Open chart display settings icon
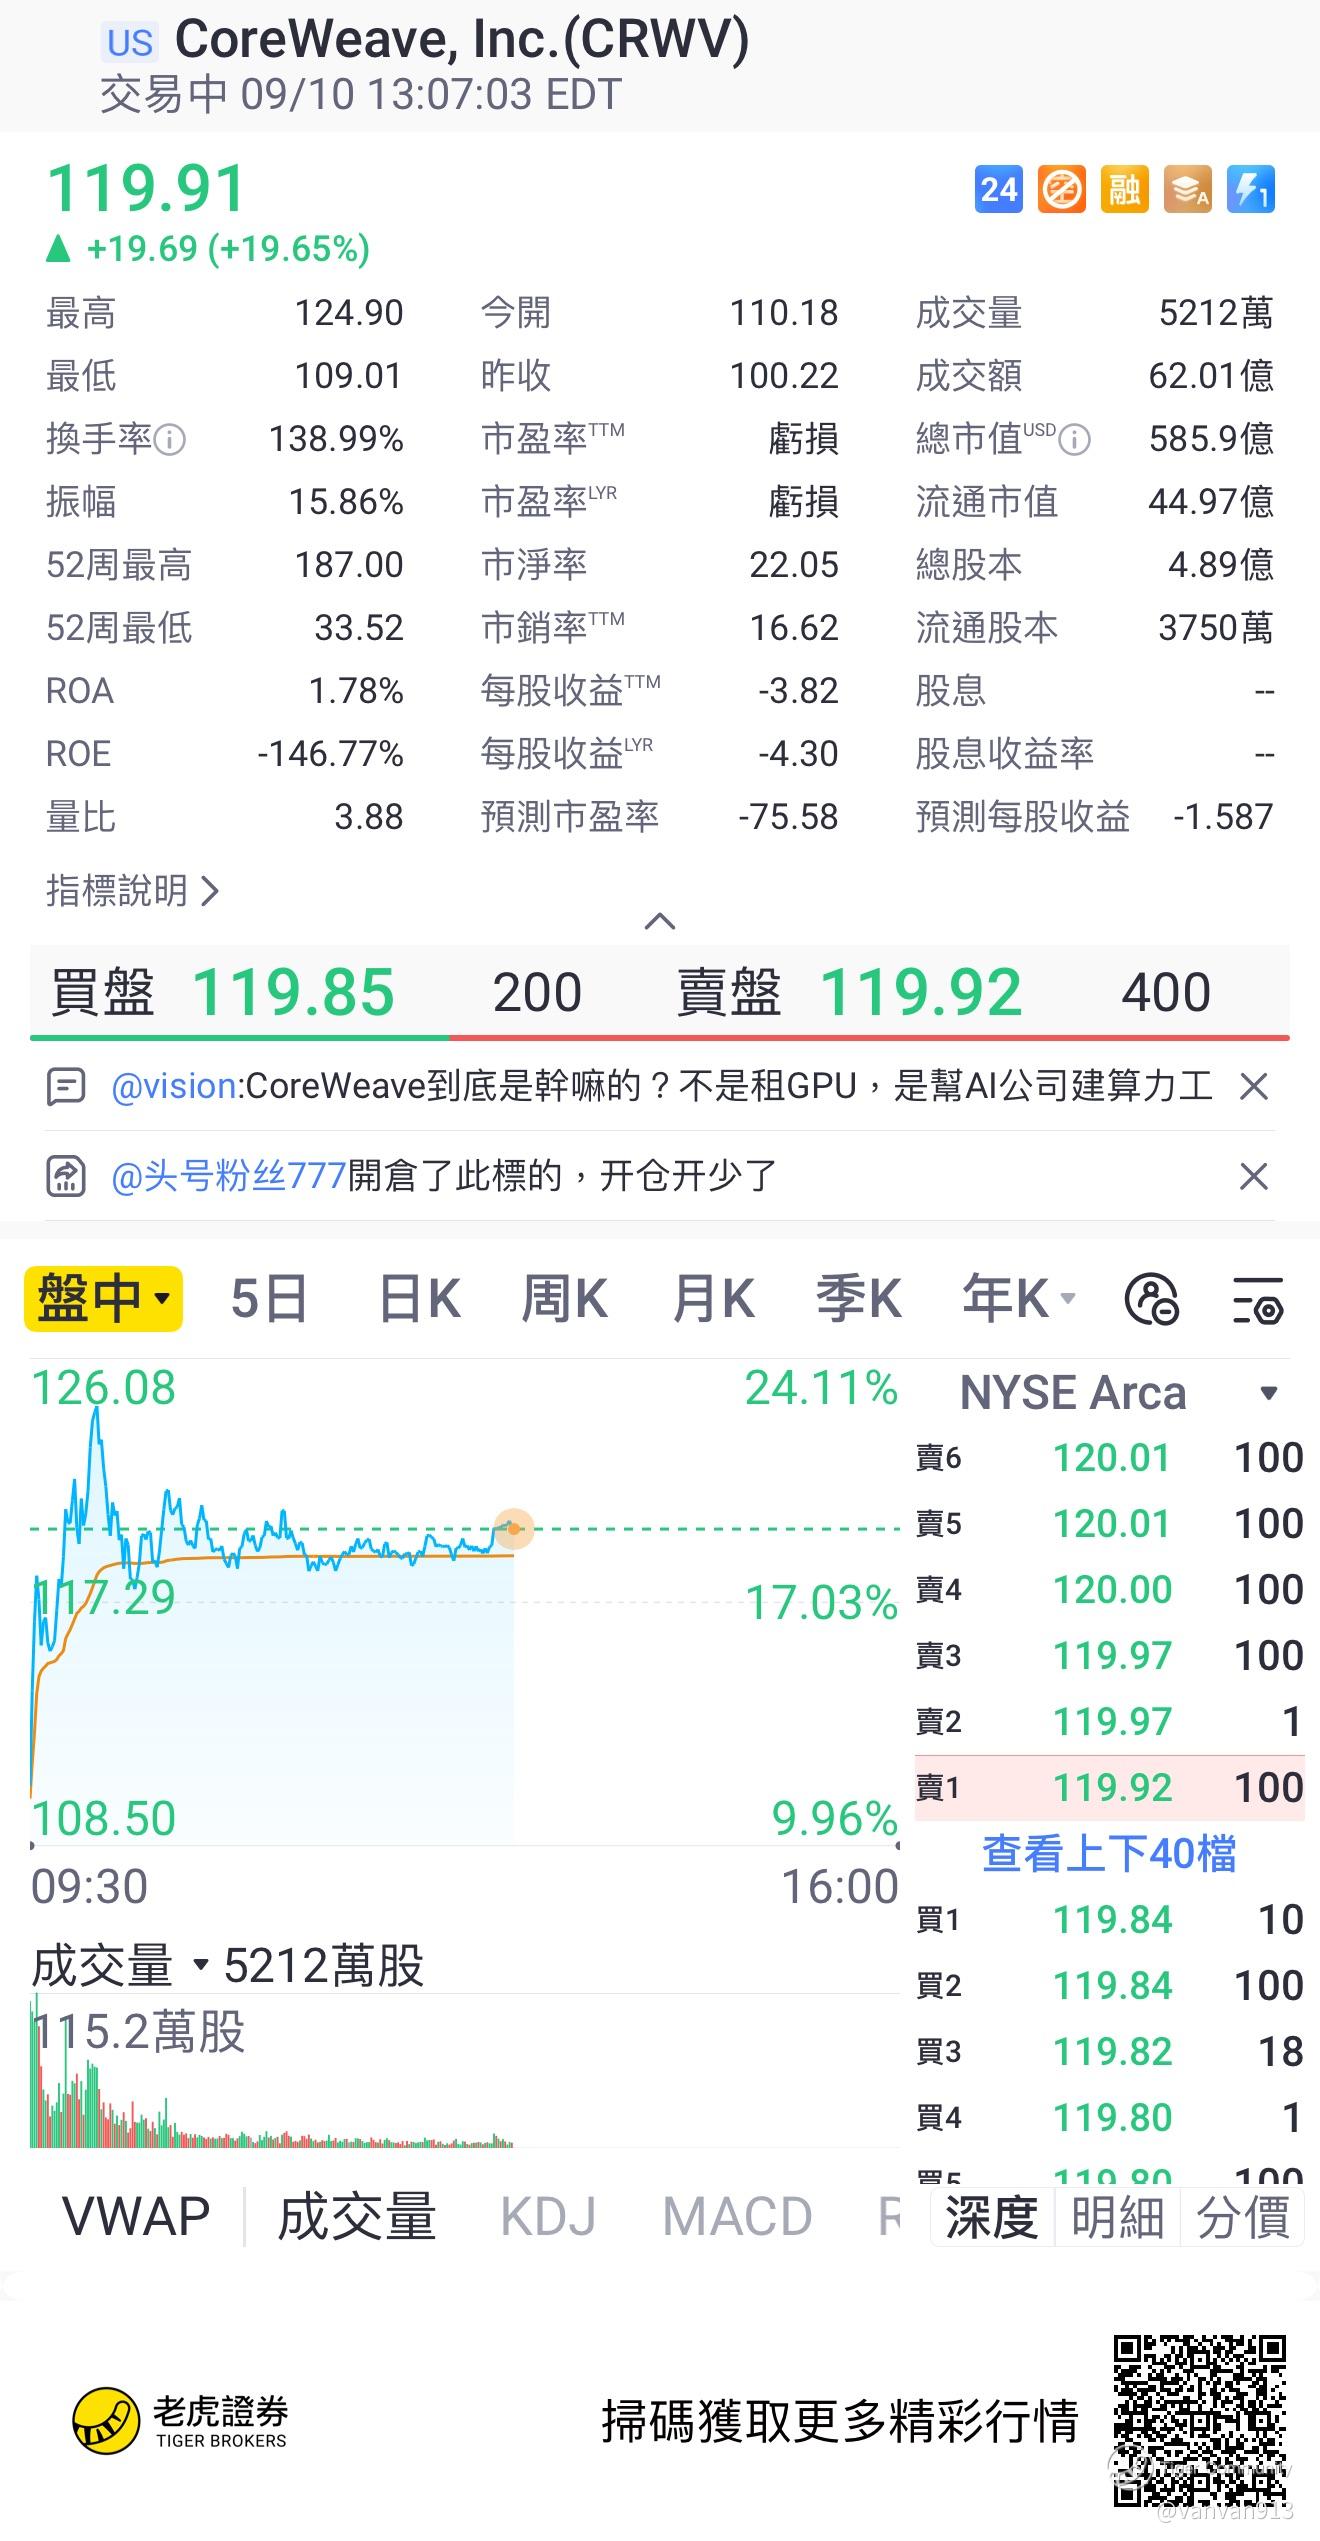Viewport: 1320px width, 2541px height. tap(1257, 1299)
